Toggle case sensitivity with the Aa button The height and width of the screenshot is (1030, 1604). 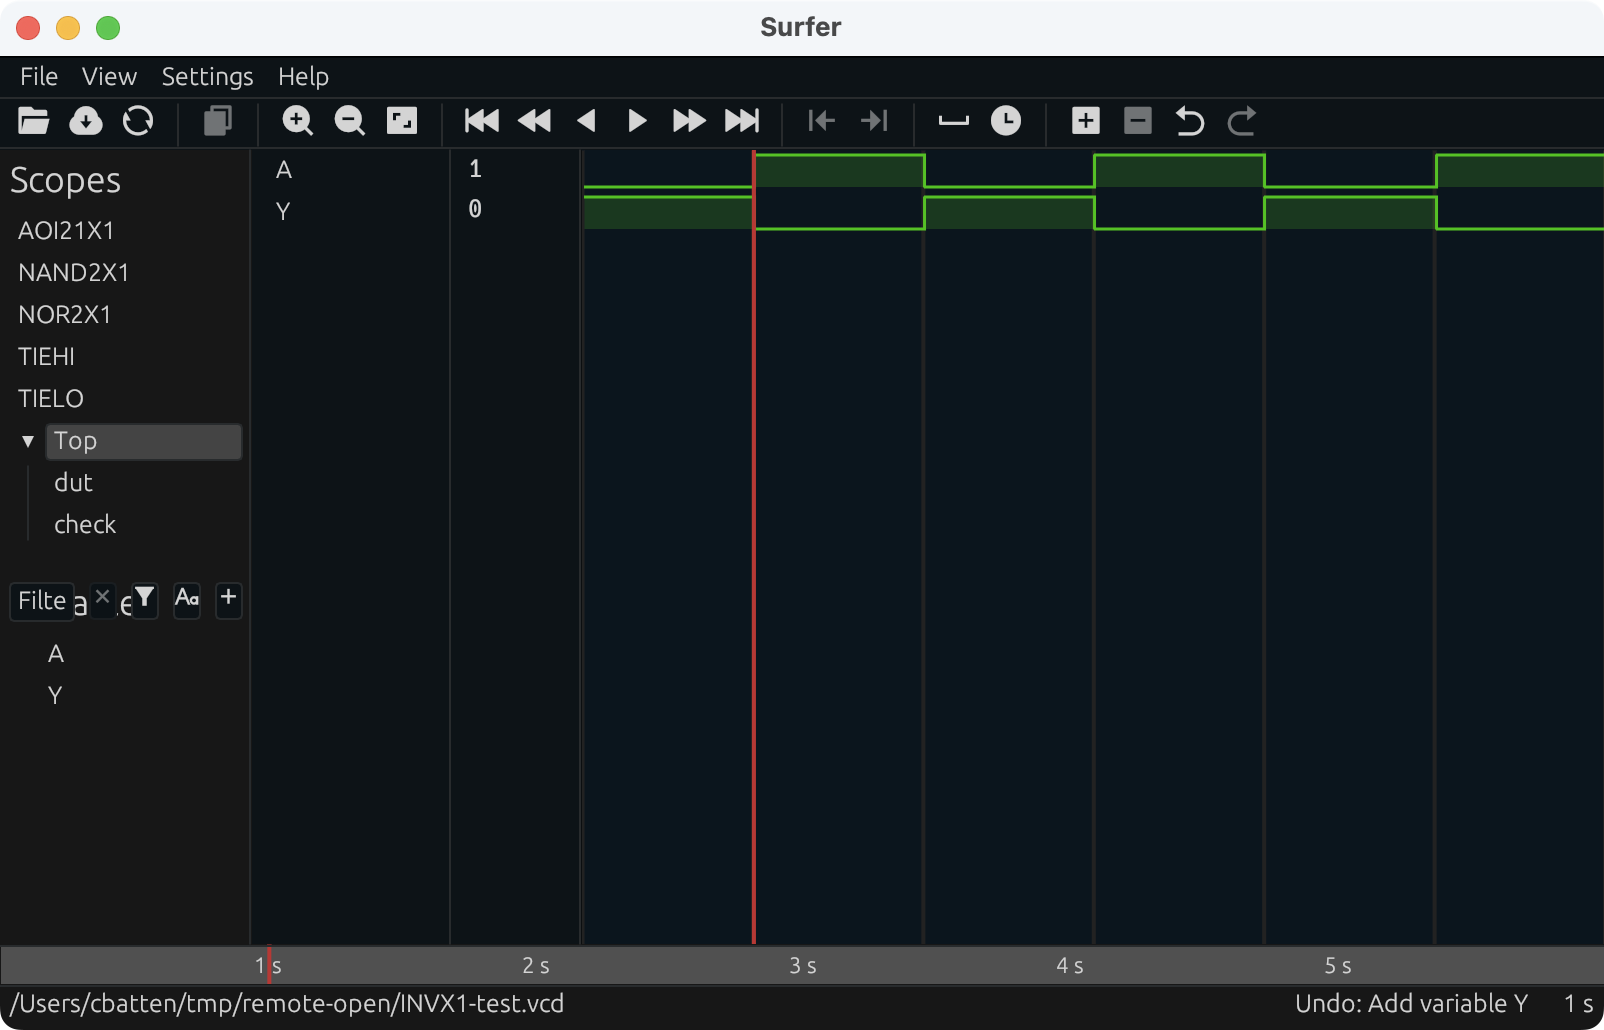(187, 599)
